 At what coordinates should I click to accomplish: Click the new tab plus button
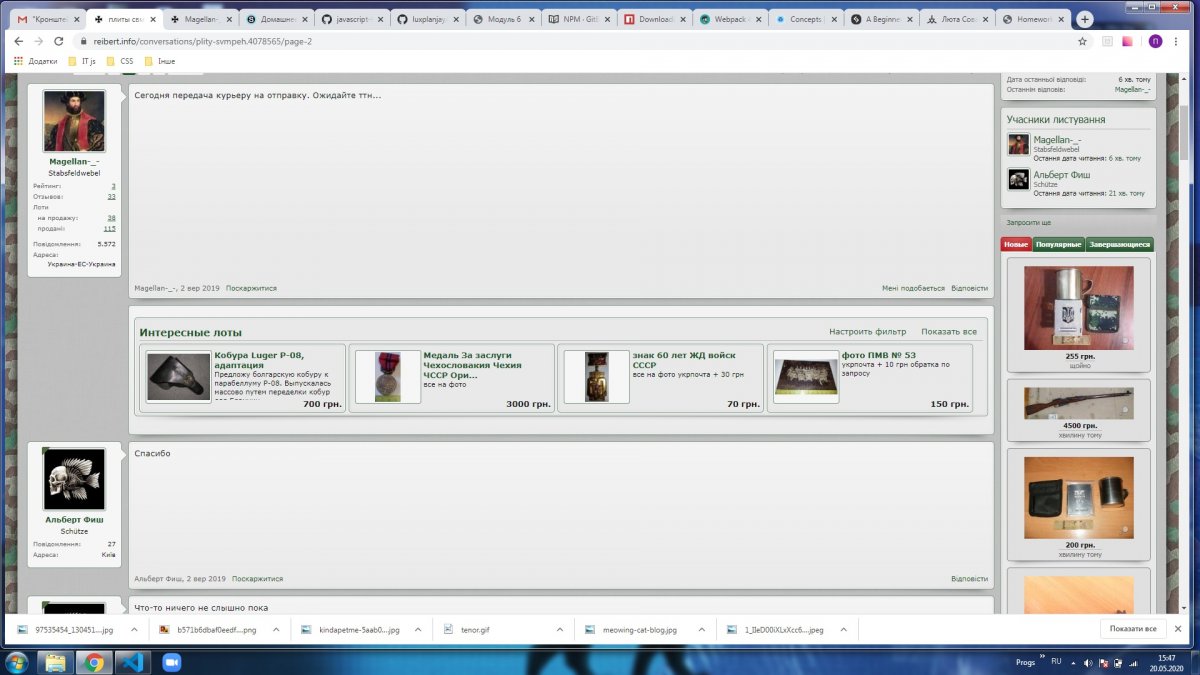tap(1085, 19)
